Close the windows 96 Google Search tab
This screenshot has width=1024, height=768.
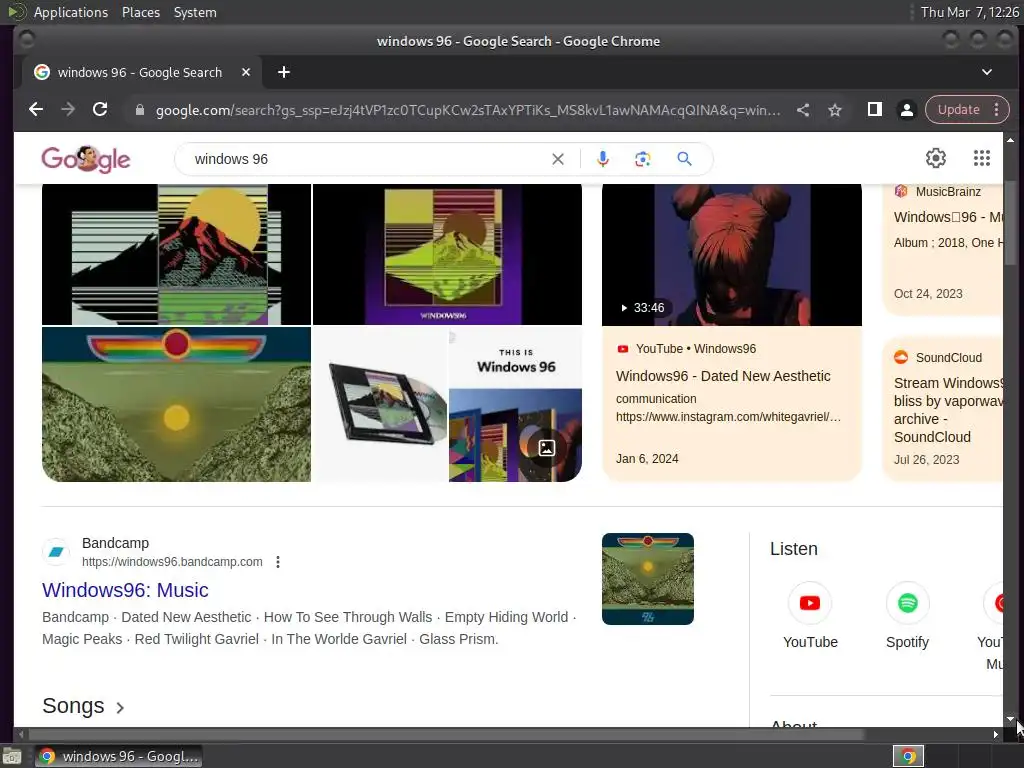[x=246, y=72]
